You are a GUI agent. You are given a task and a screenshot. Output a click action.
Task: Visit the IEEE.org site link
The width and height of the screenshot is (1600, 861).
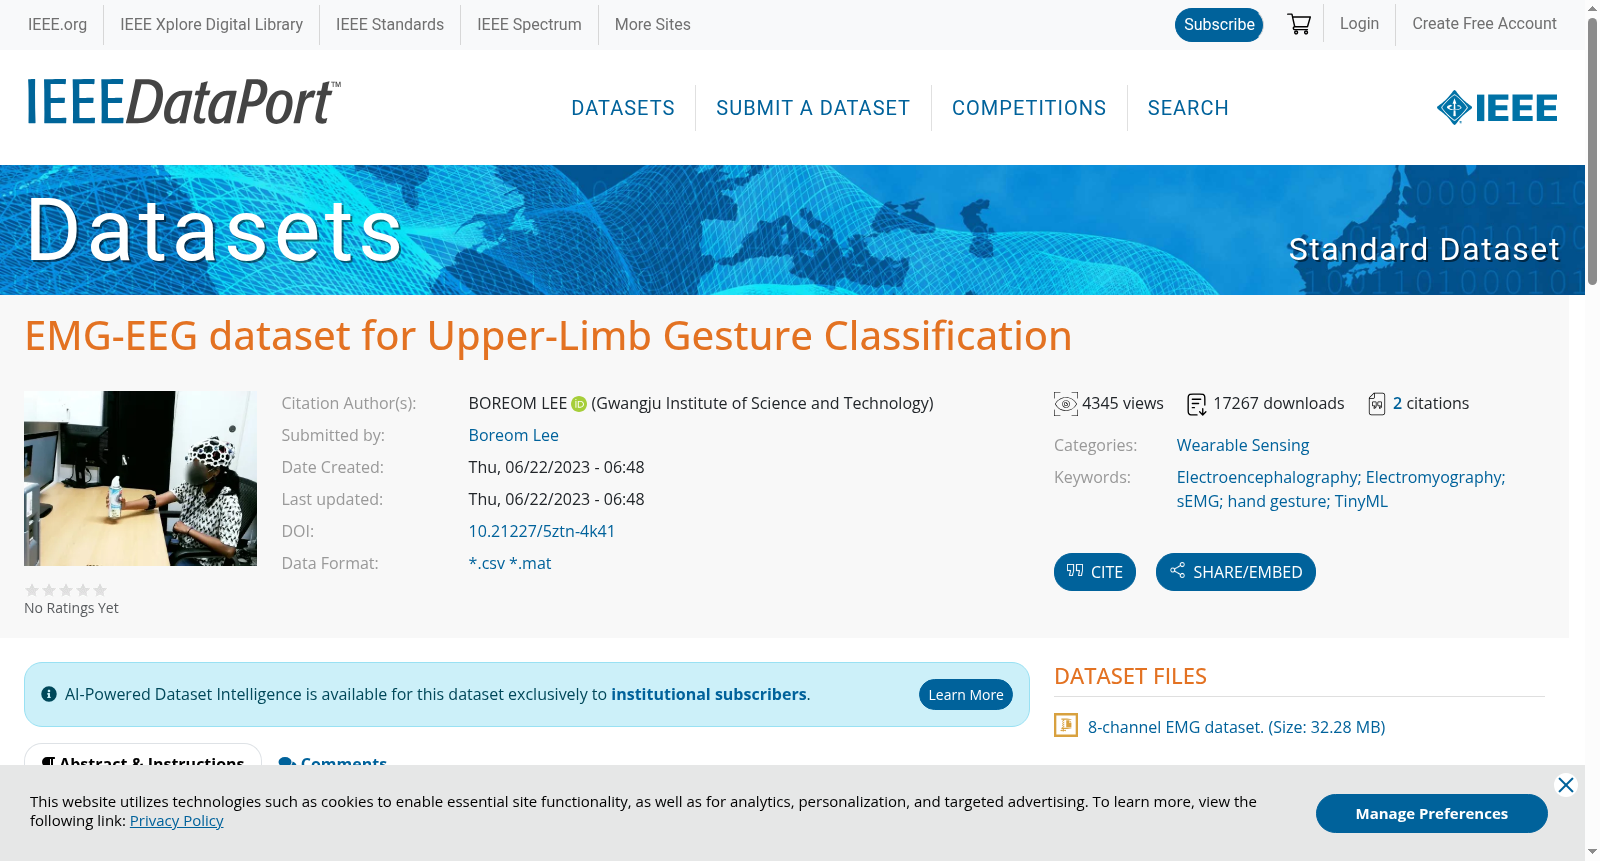(x=57, y=24)
